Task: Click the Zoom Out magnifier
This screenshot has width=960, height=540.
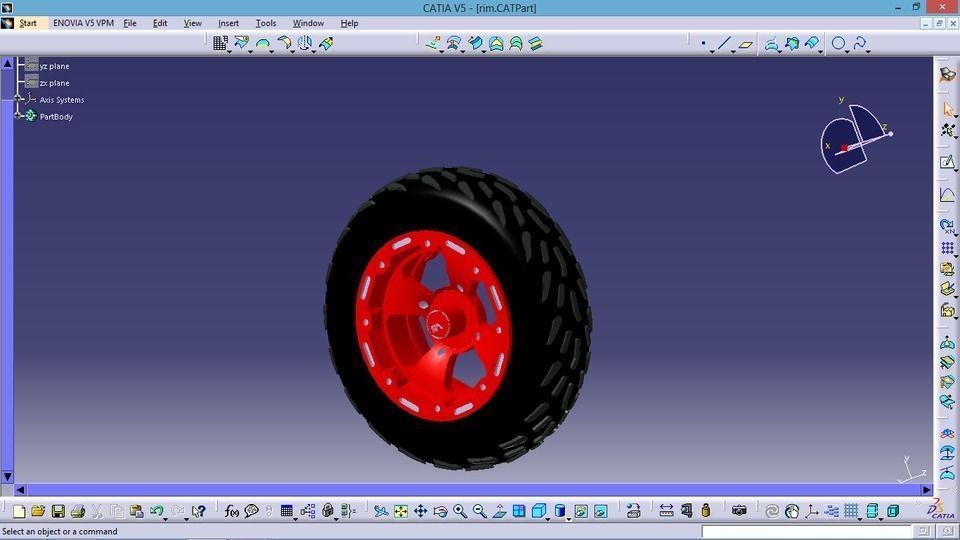Action: pyautogui.click(x=479, y=511)
